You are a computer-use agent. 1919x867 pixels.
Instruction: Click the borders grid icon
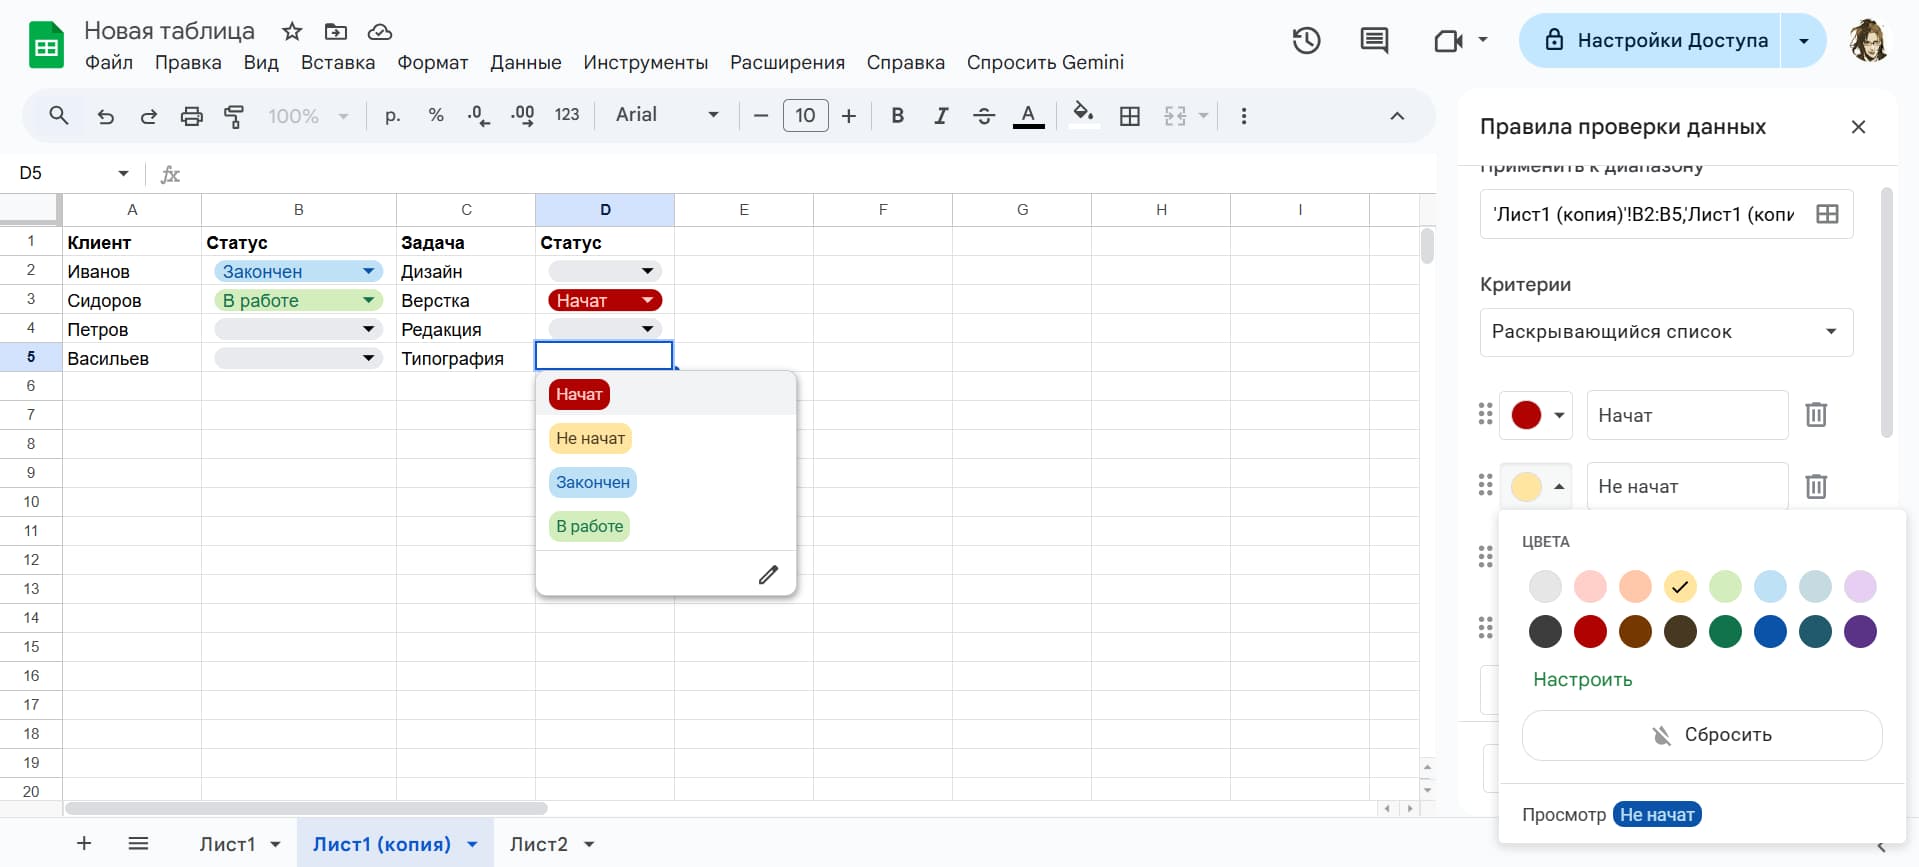[x=1130, y=116]
